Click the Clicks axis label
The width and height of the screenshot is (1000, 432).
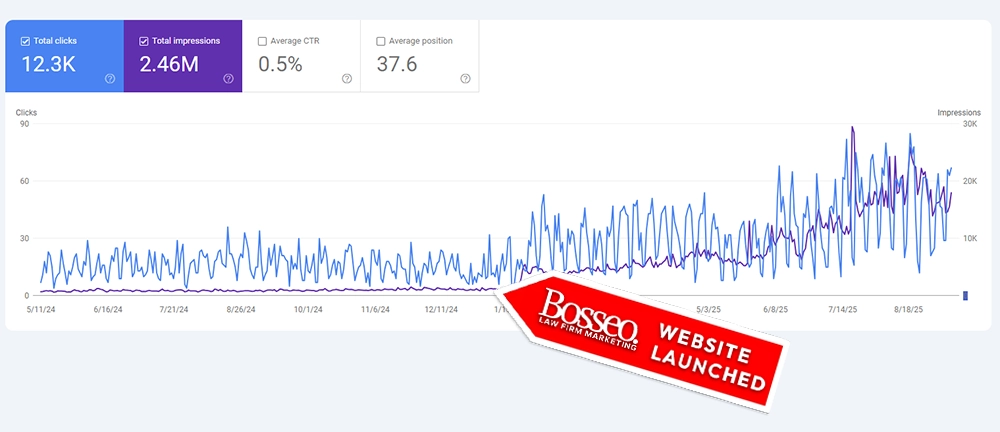(x=26, y=113)
